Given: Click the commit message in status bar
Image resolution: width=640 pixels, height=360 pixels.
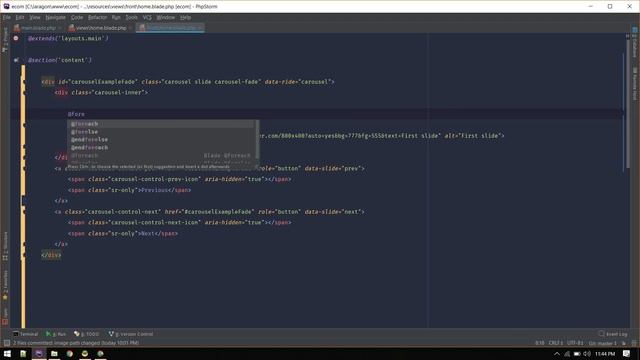Looking at the screenshot, I should click(x=76, y=343).
